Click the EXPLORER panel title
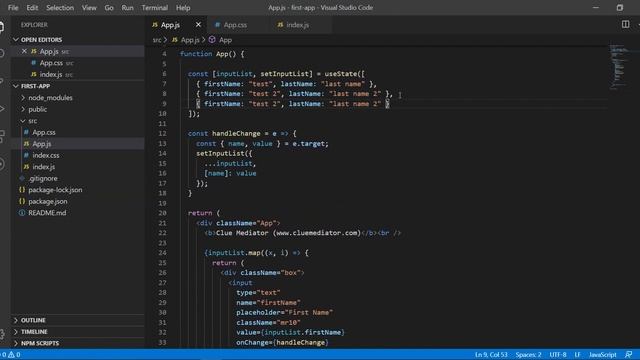The width and height of the screenshot is (640, 360). [x=34, y=25]
